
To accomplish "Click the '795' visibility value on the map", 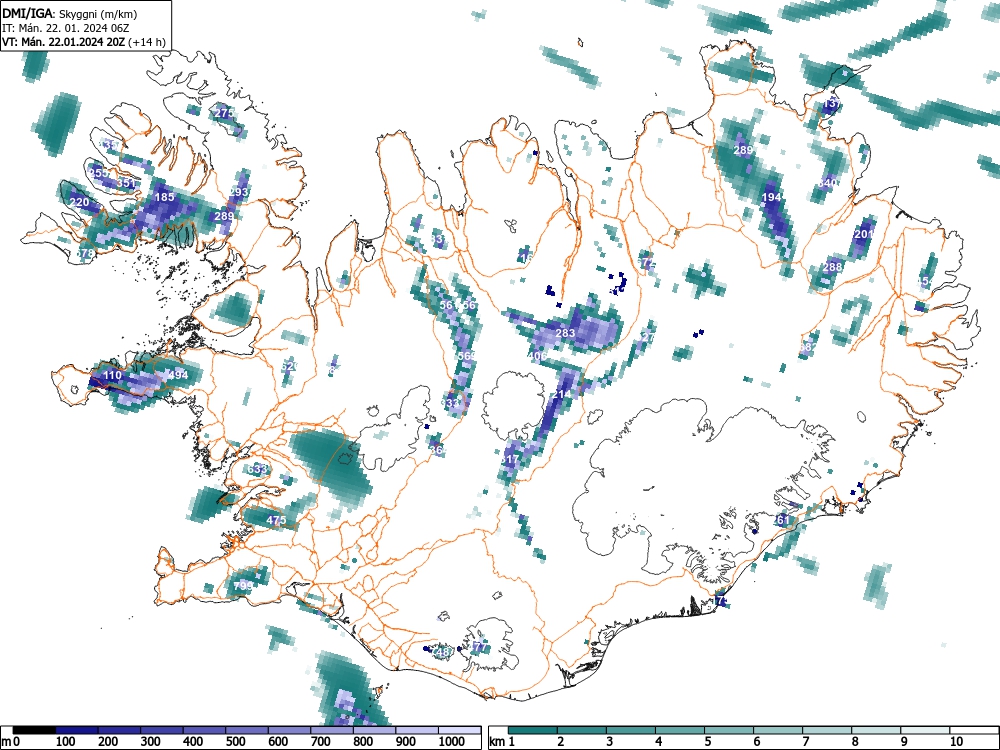I will (x=243, y=585).
